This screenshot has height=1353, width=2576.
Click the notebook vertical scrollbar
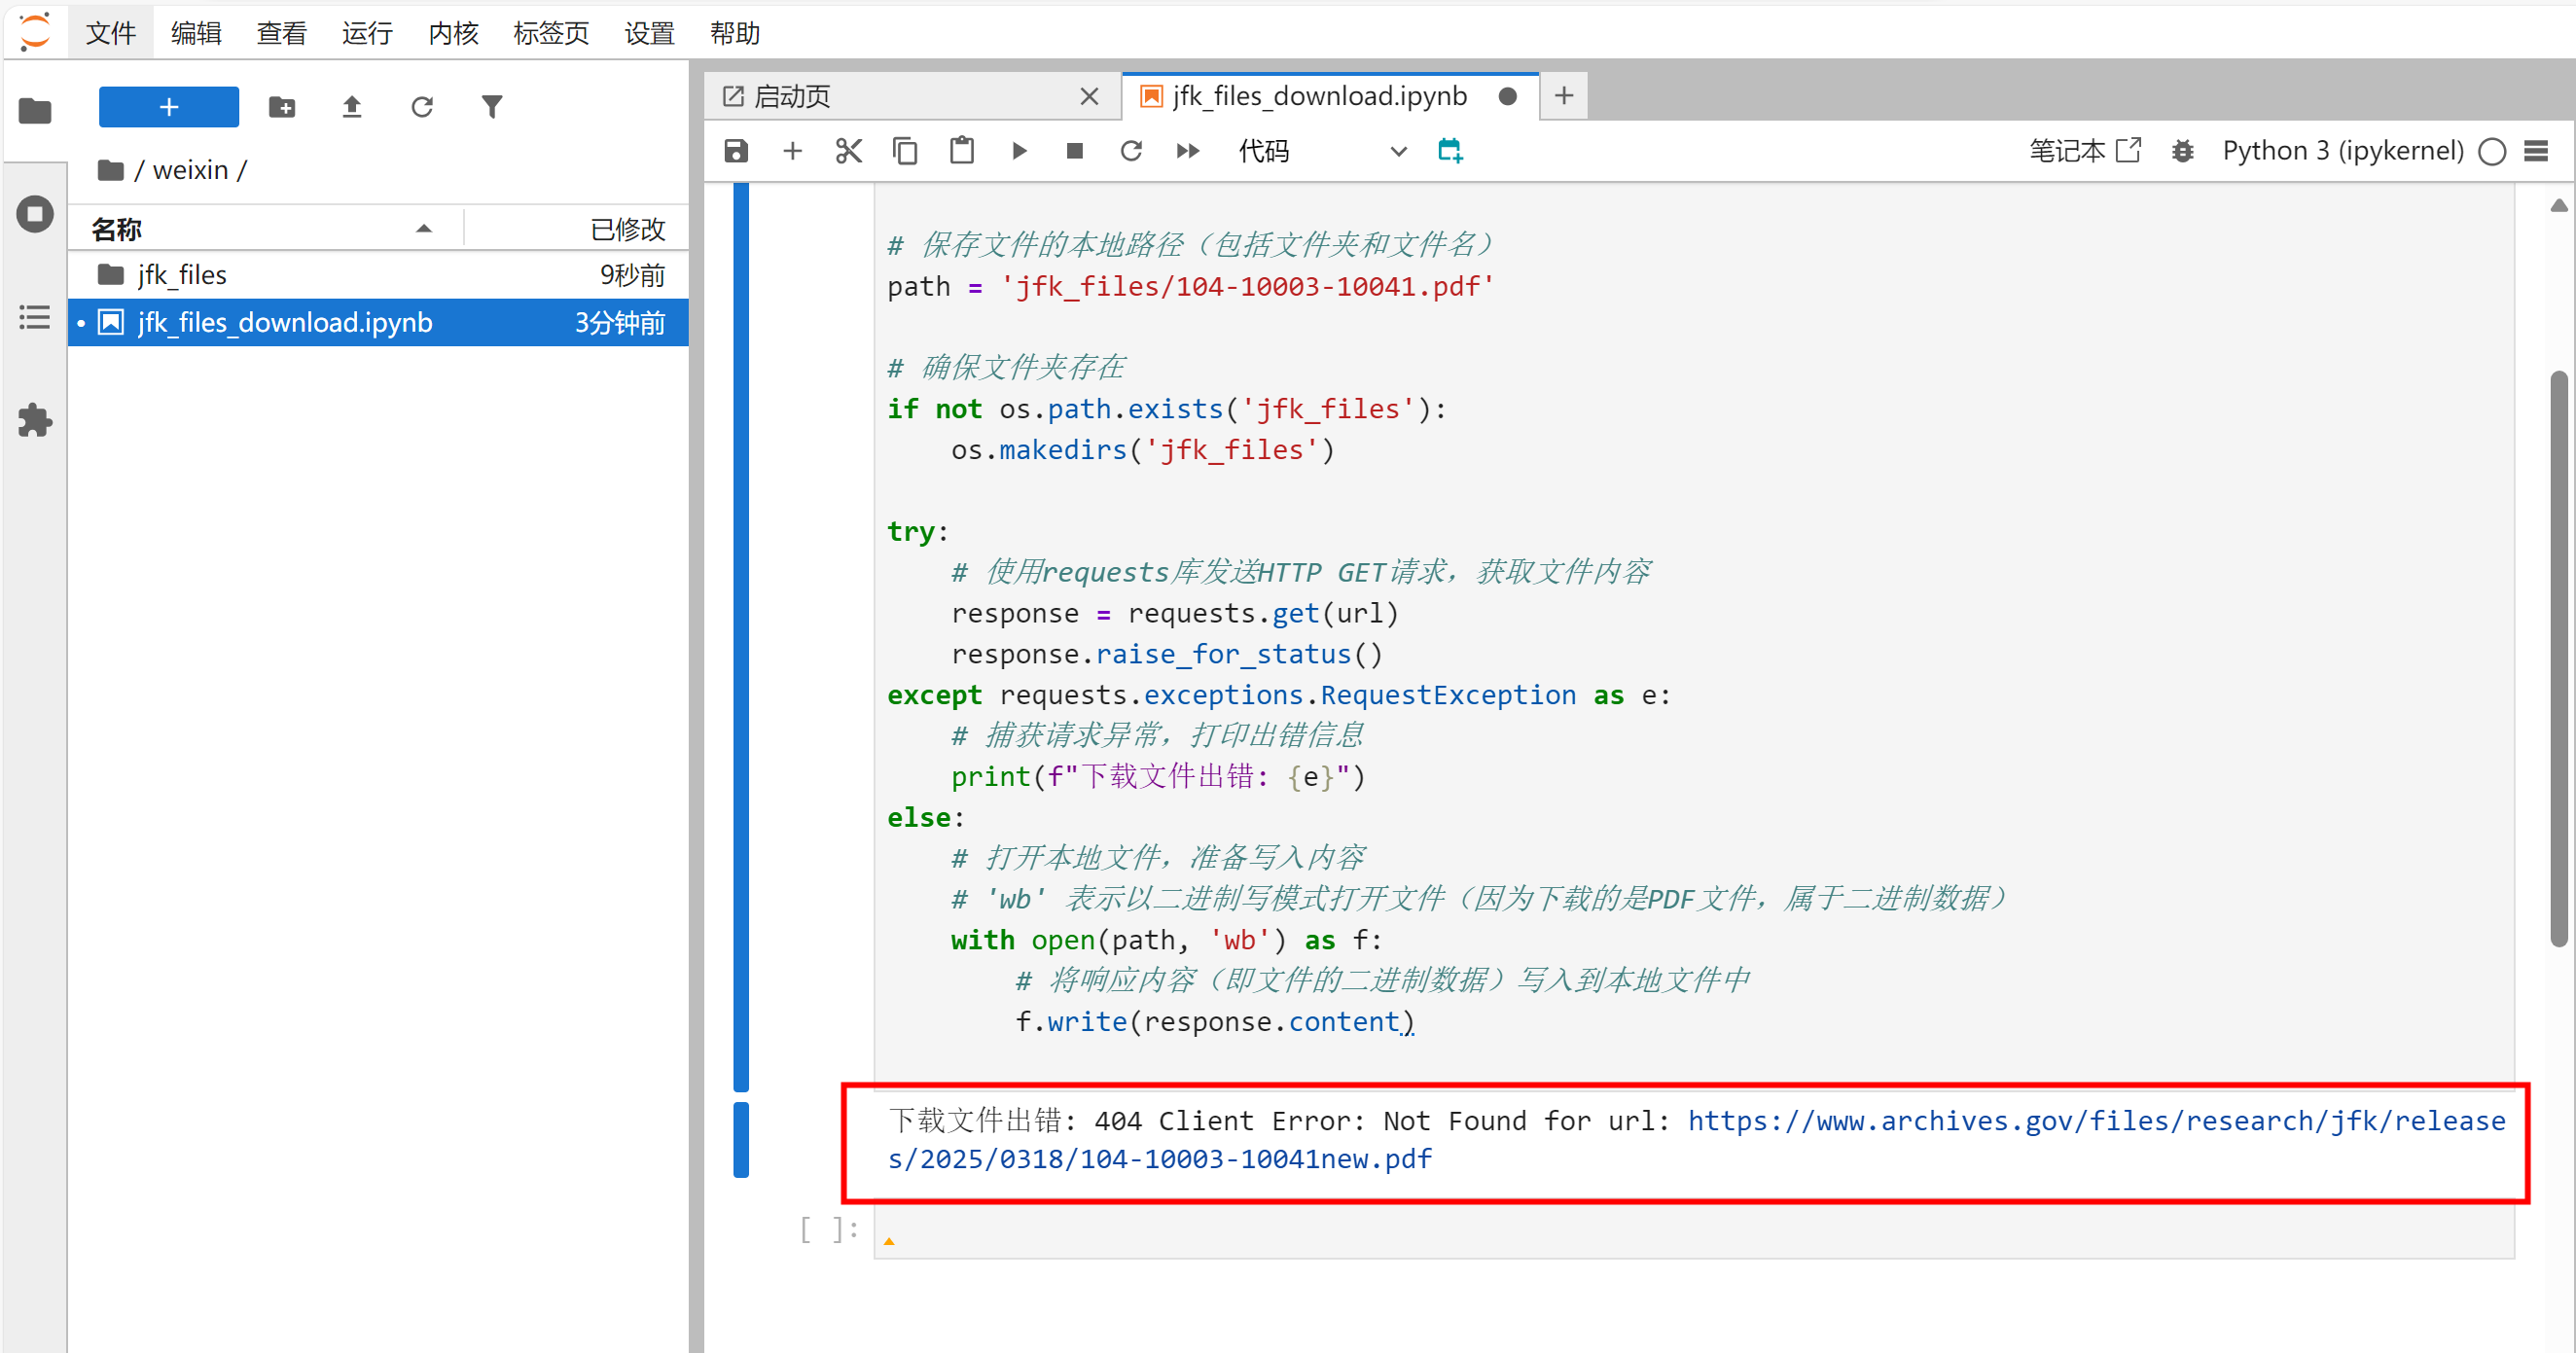(x=2558, y=660)
